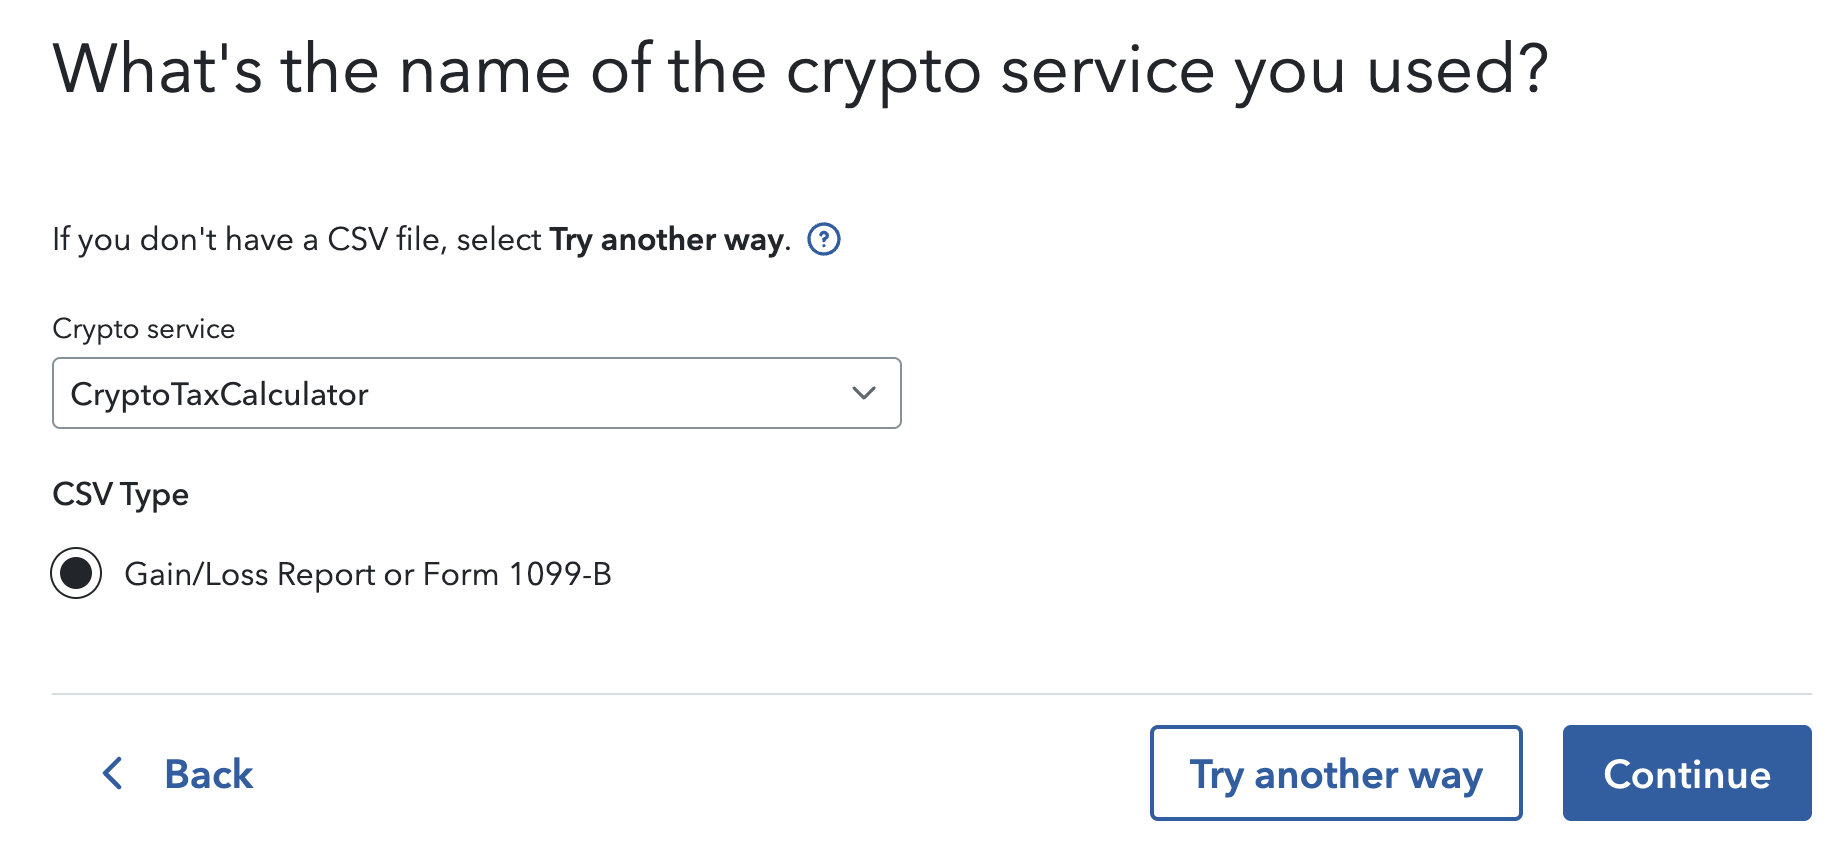Click the circled question mark for CSV guidance

pyautogui.click(x=822, y=240)
